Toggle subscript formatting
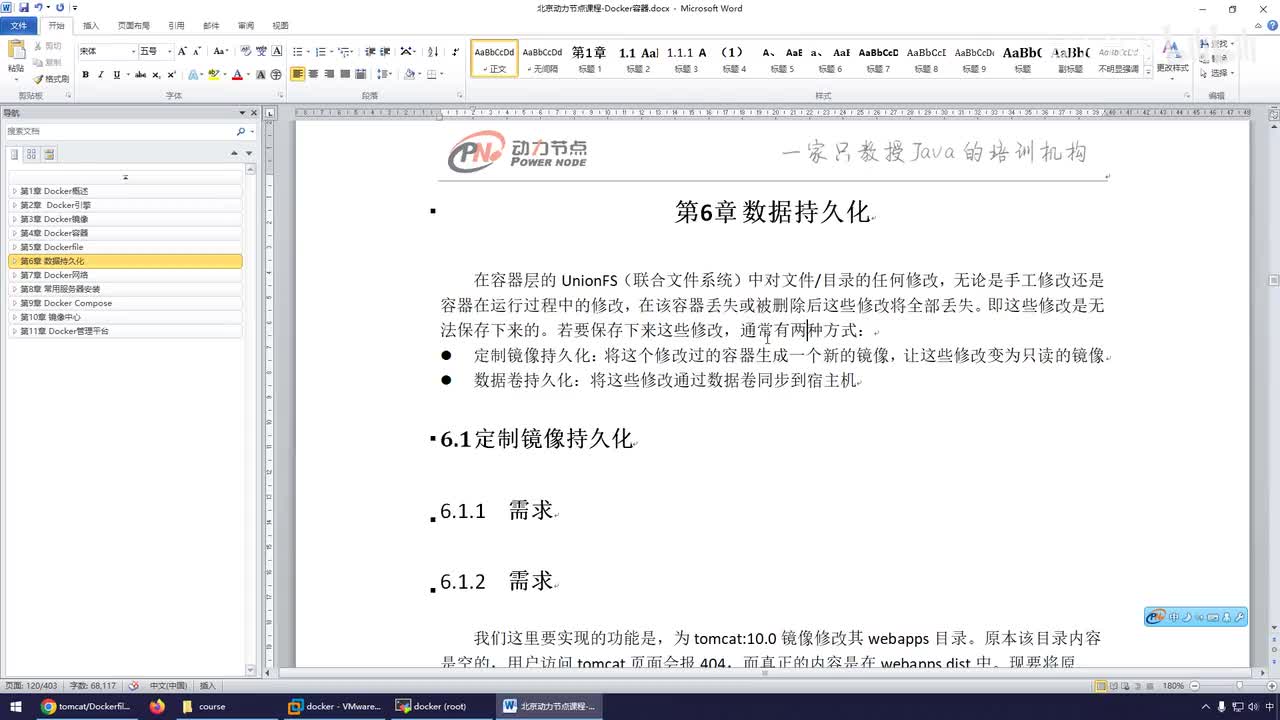 pos(156,75)
